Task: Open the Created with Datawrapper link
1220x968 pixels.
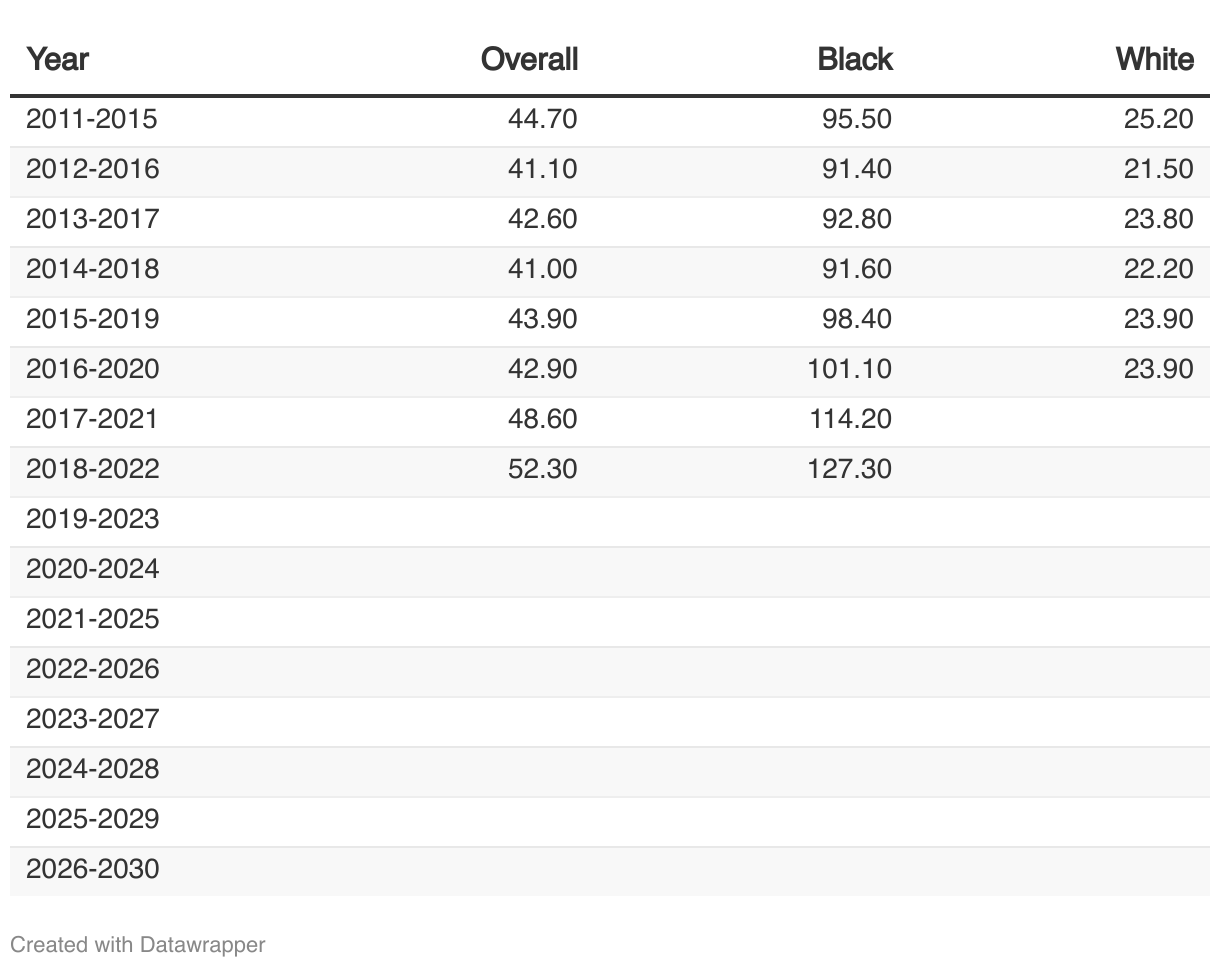Action: [137, 944]
